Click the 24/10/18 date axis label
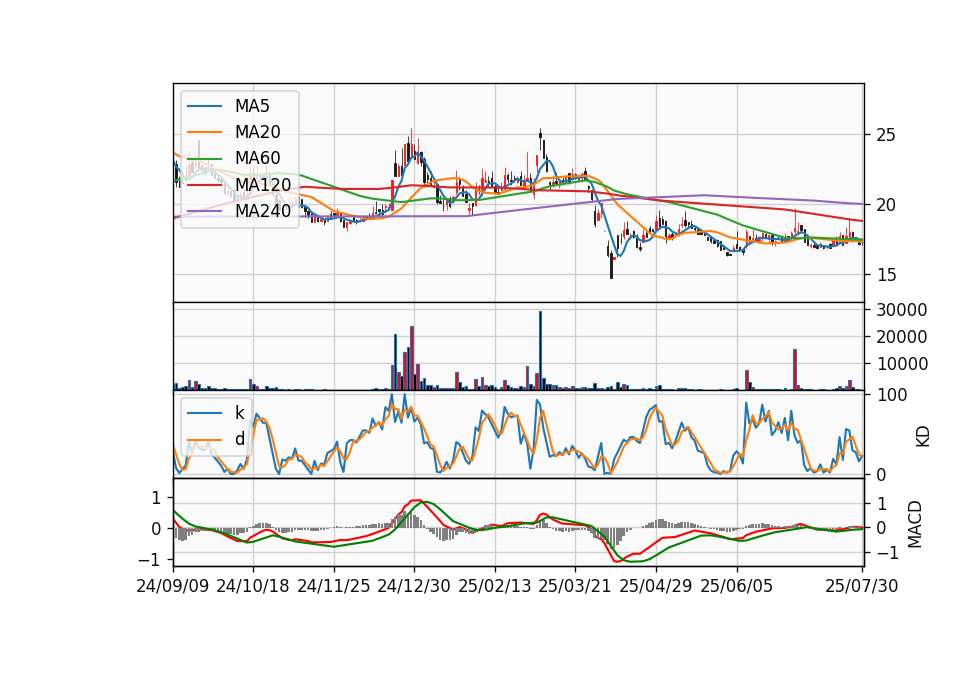Screen dimensions: 960x690 tap(253, 586)
